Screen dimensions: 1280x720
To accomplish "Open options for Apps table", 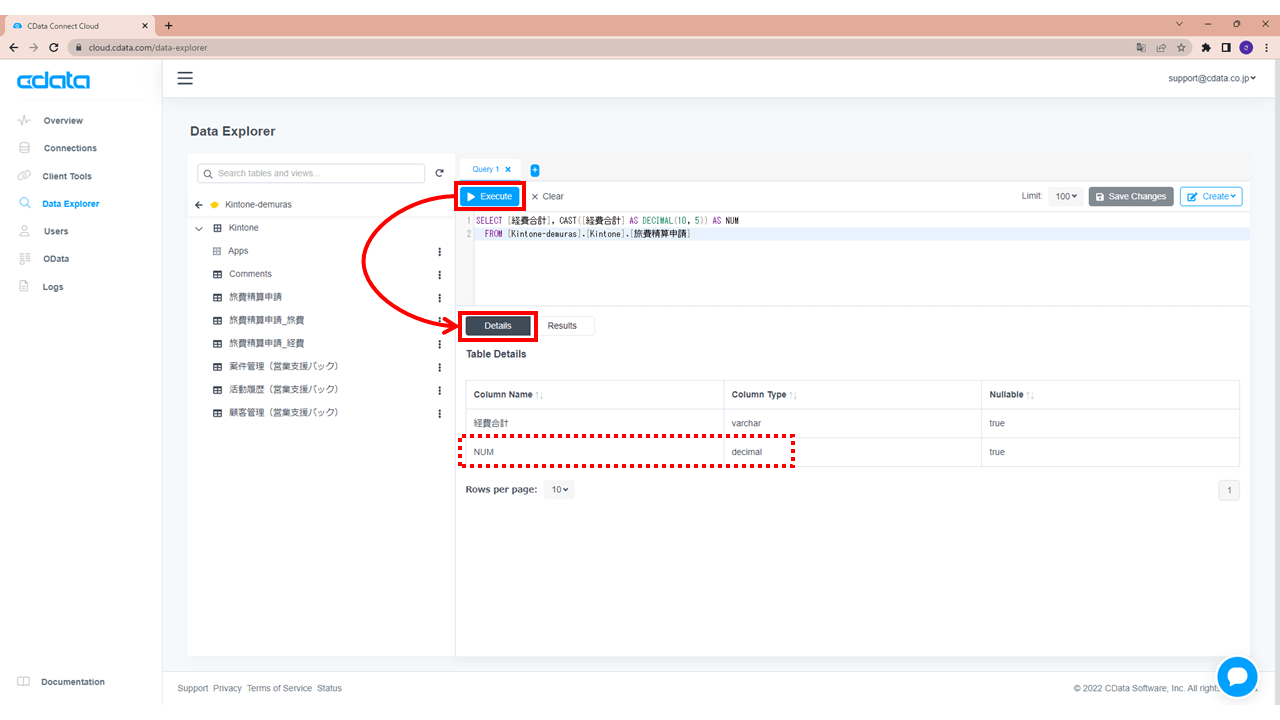I will [x=439, y=251].
